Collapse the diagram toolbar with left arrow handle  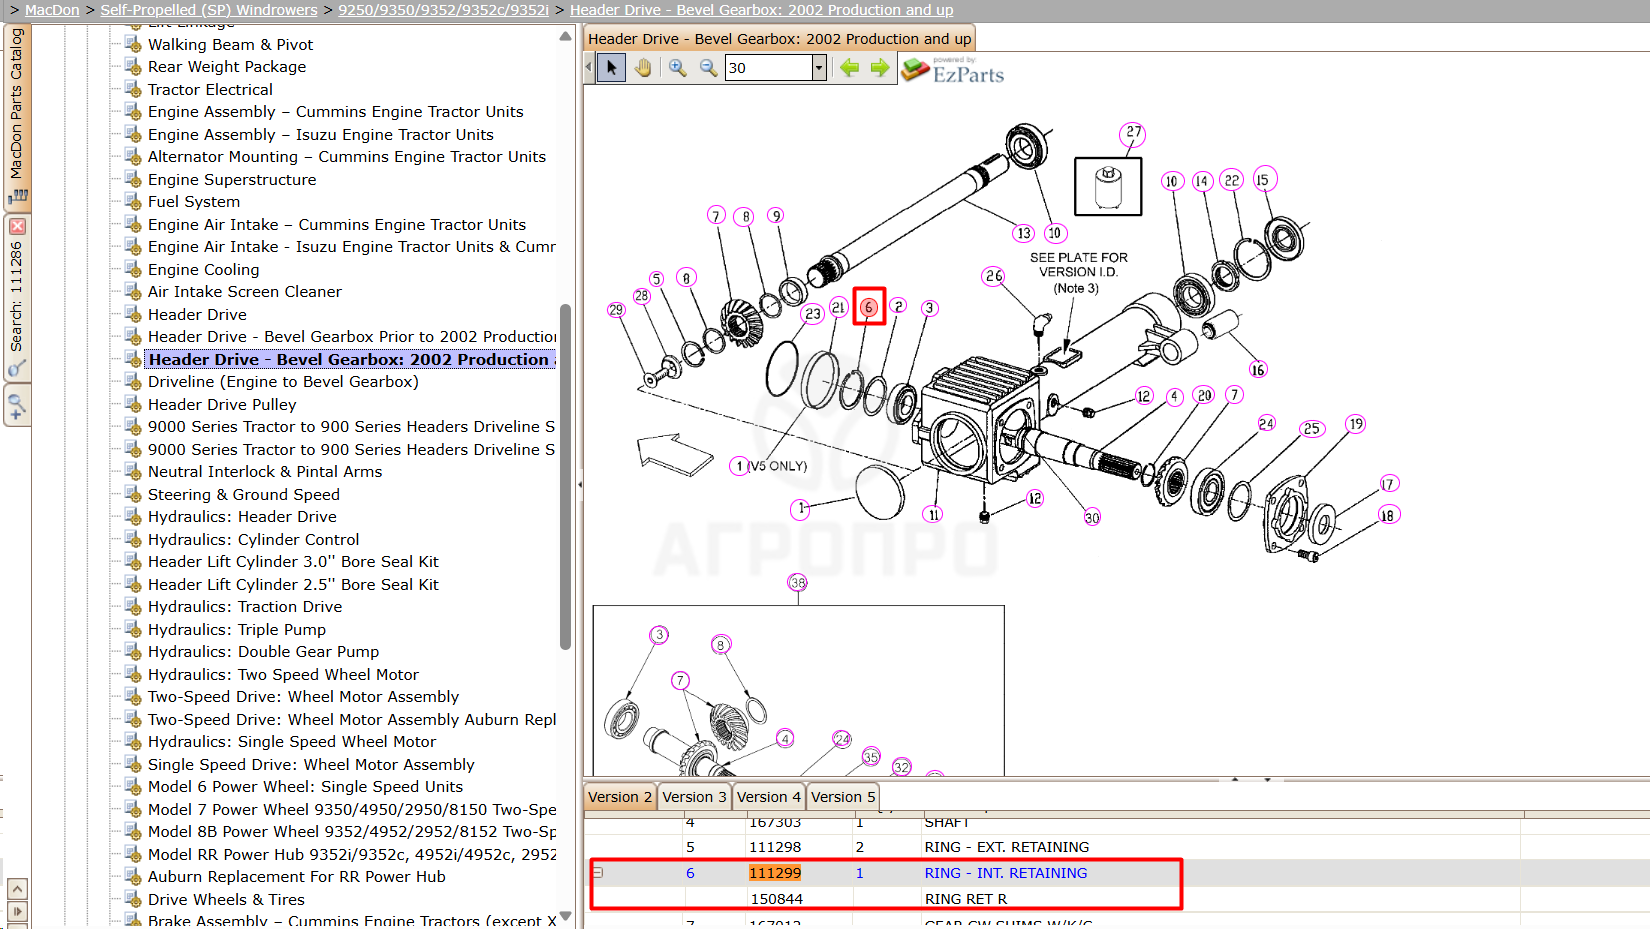[x=588, y=68]
